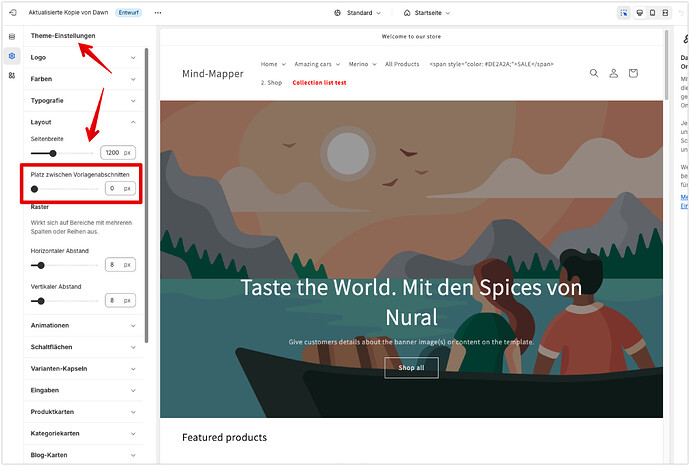
Task: Open the Amazing cars navigation menu
Action: pos(317,64)
